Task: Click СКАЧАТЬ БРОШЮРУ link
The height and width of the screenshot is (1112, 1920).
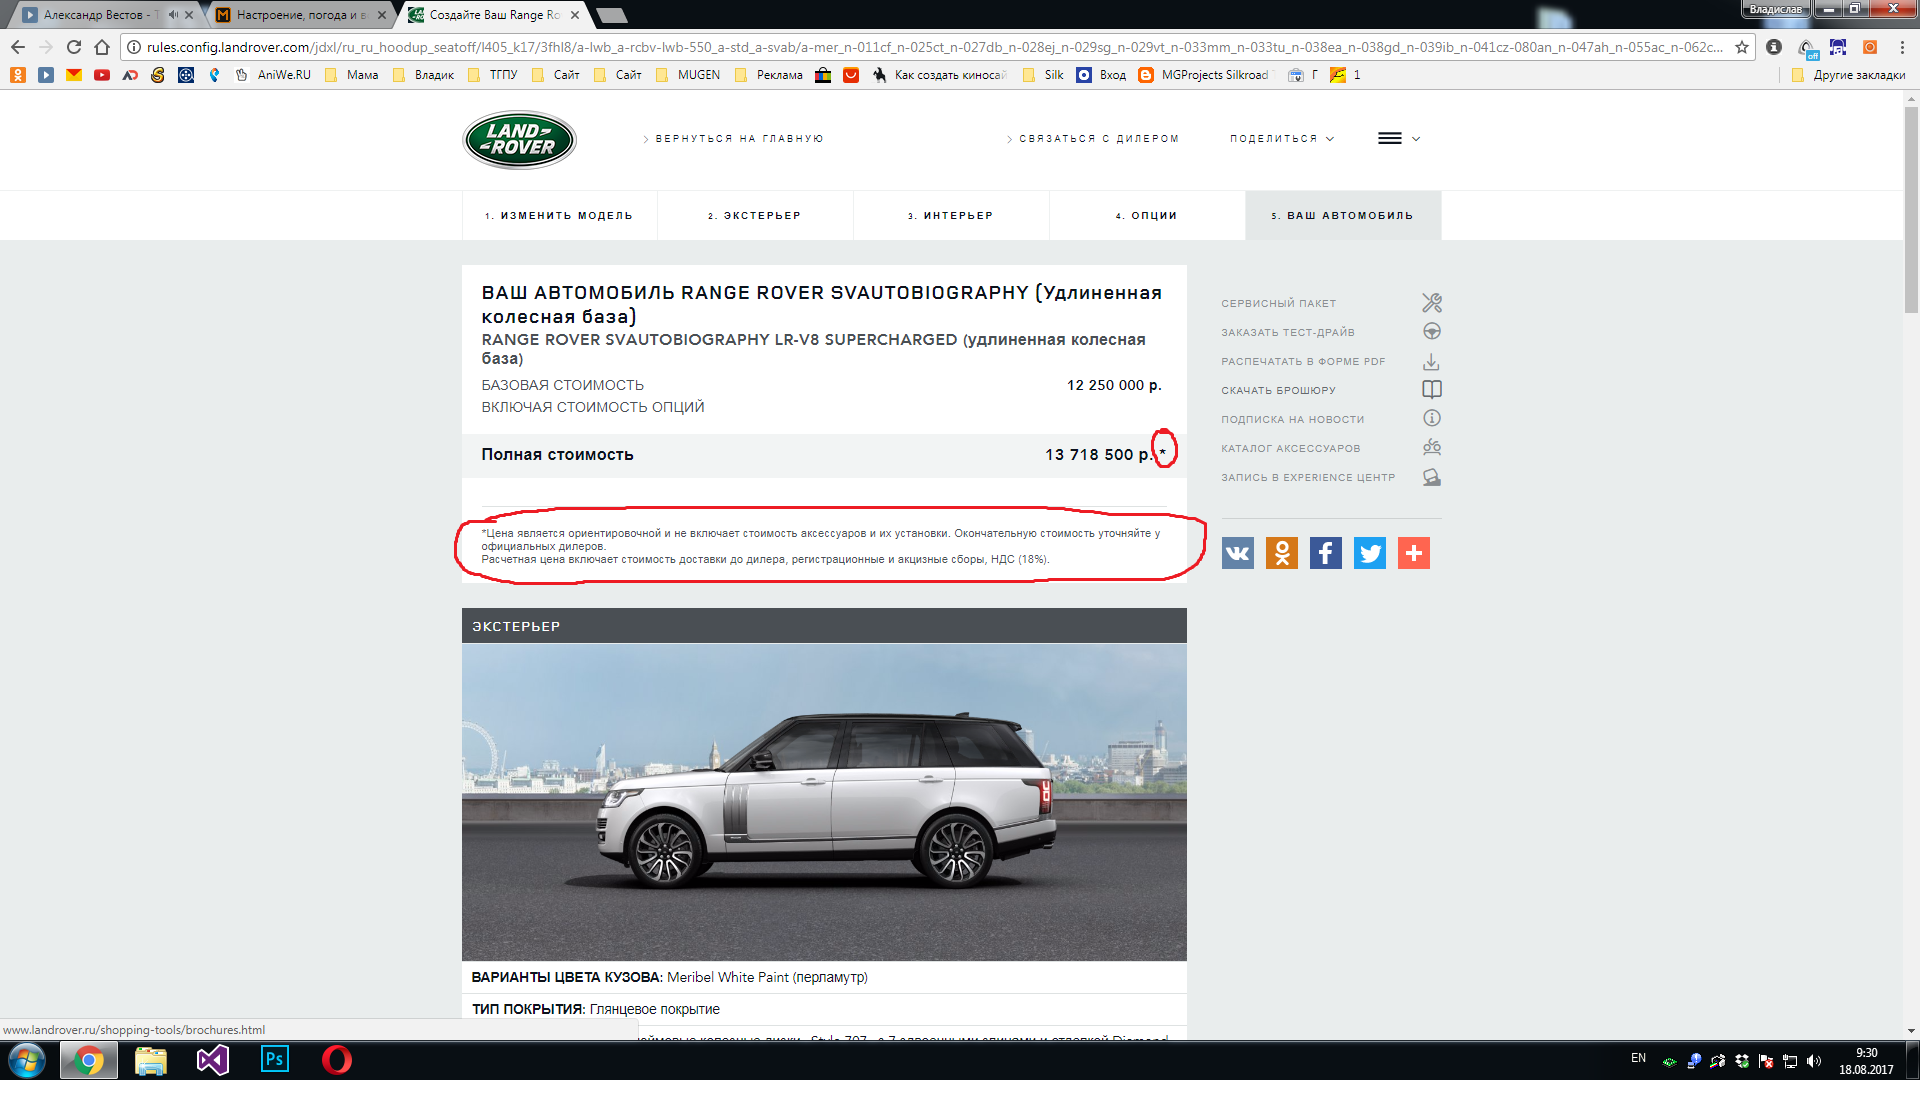Action: tap(1278, 390)
